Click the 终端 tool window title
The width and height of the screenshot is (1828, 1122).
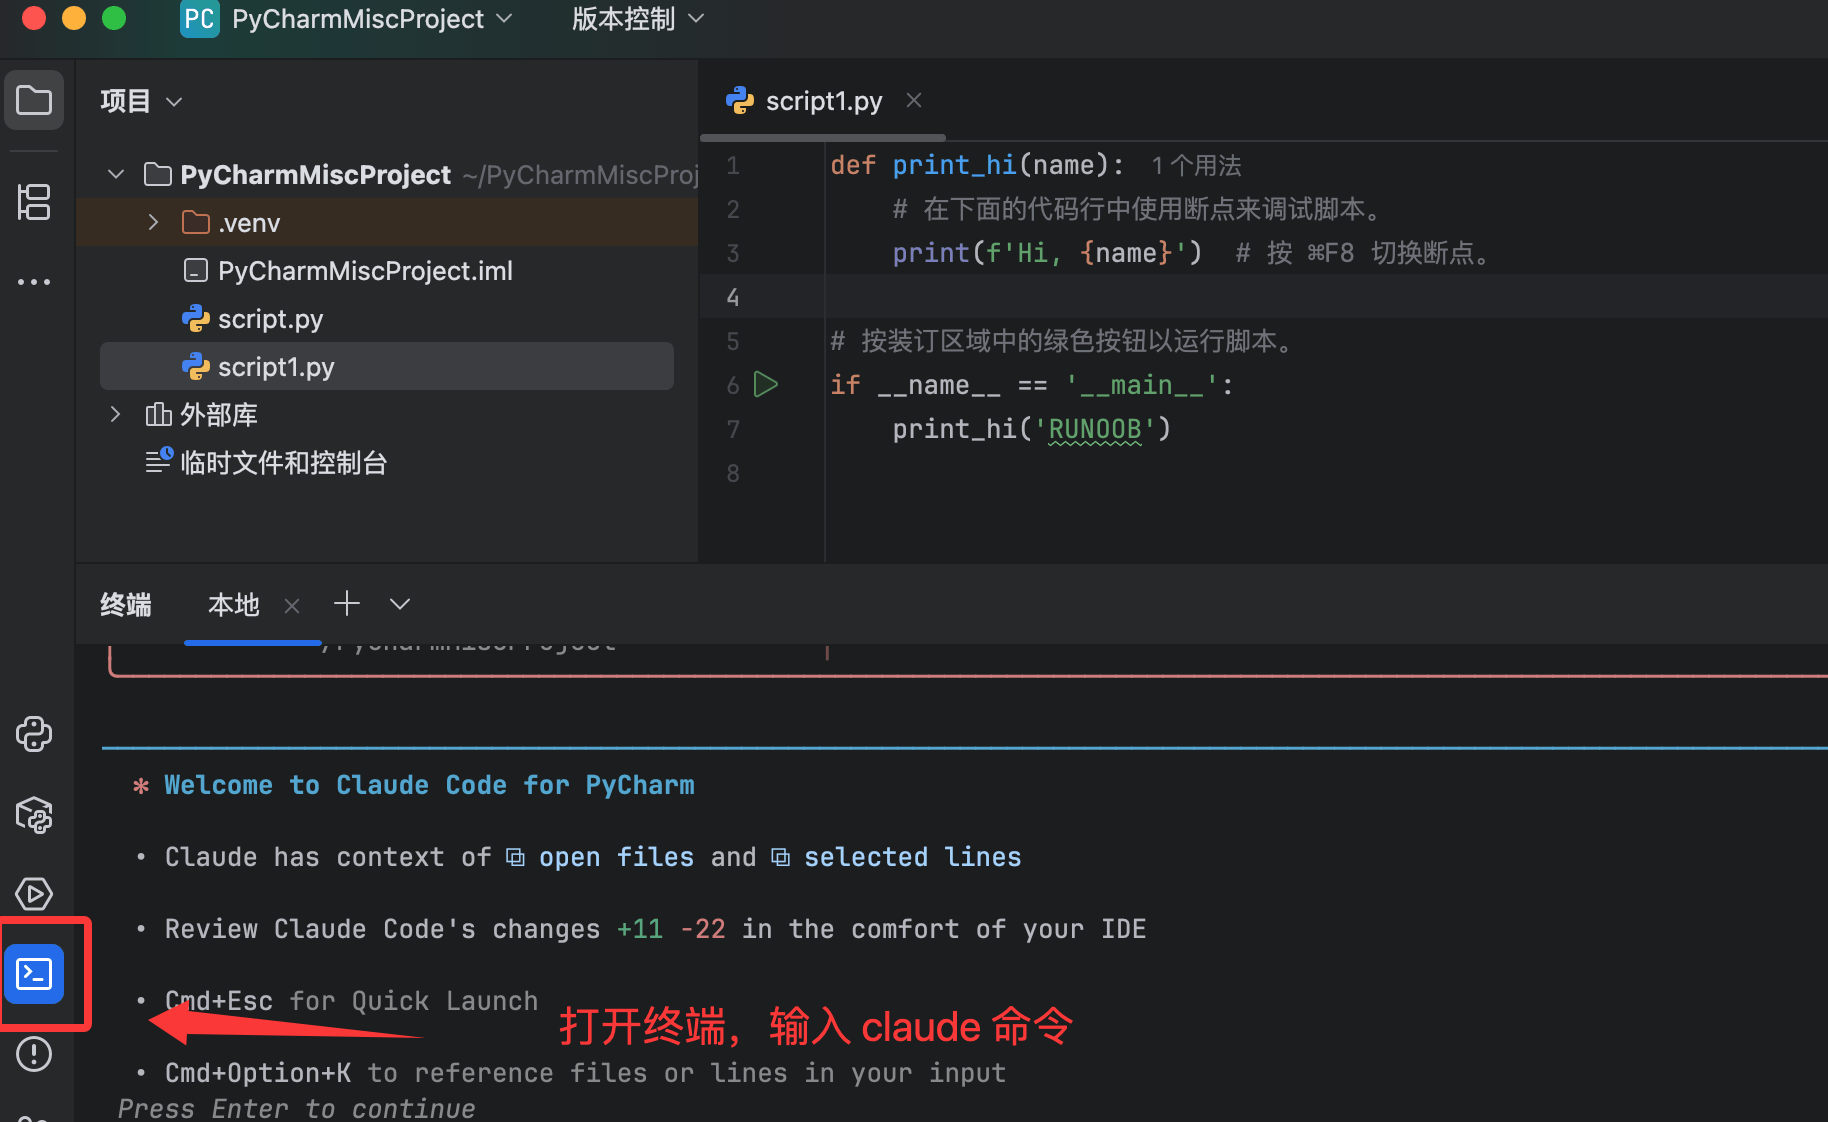click(126, 605)
